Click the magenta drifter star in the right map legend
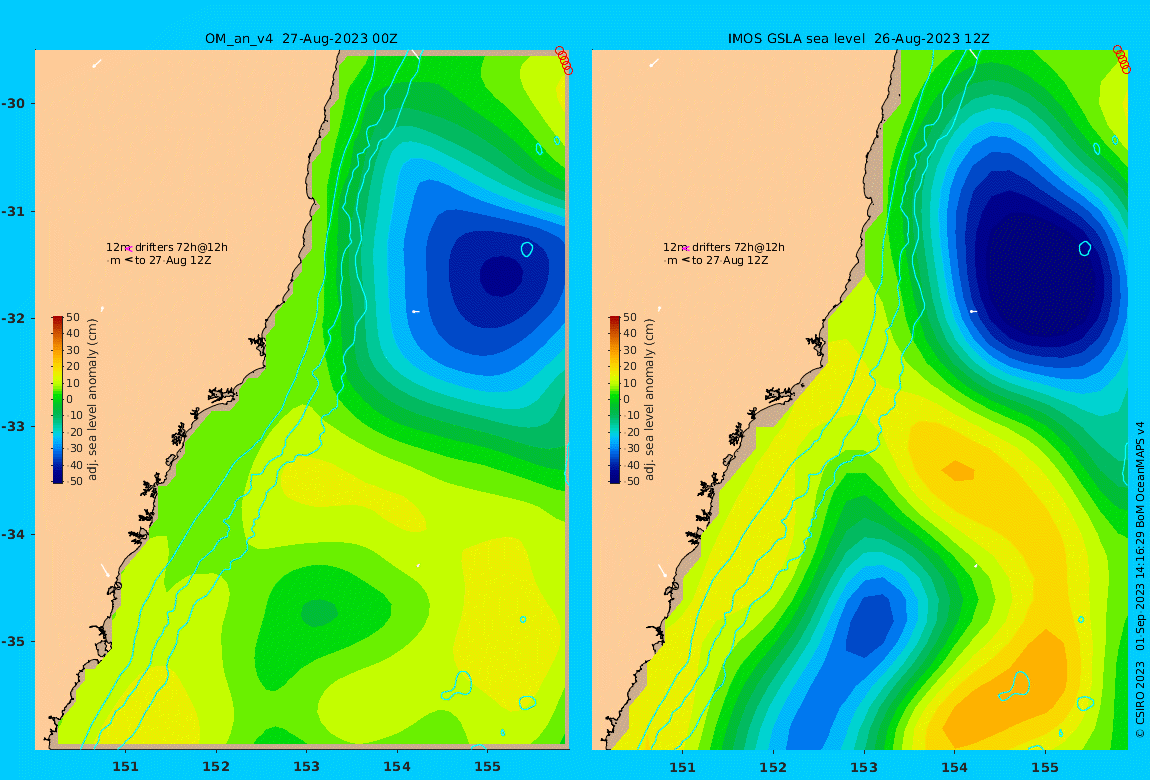The width and height of the screenshot is (1150, 780). 685,249
